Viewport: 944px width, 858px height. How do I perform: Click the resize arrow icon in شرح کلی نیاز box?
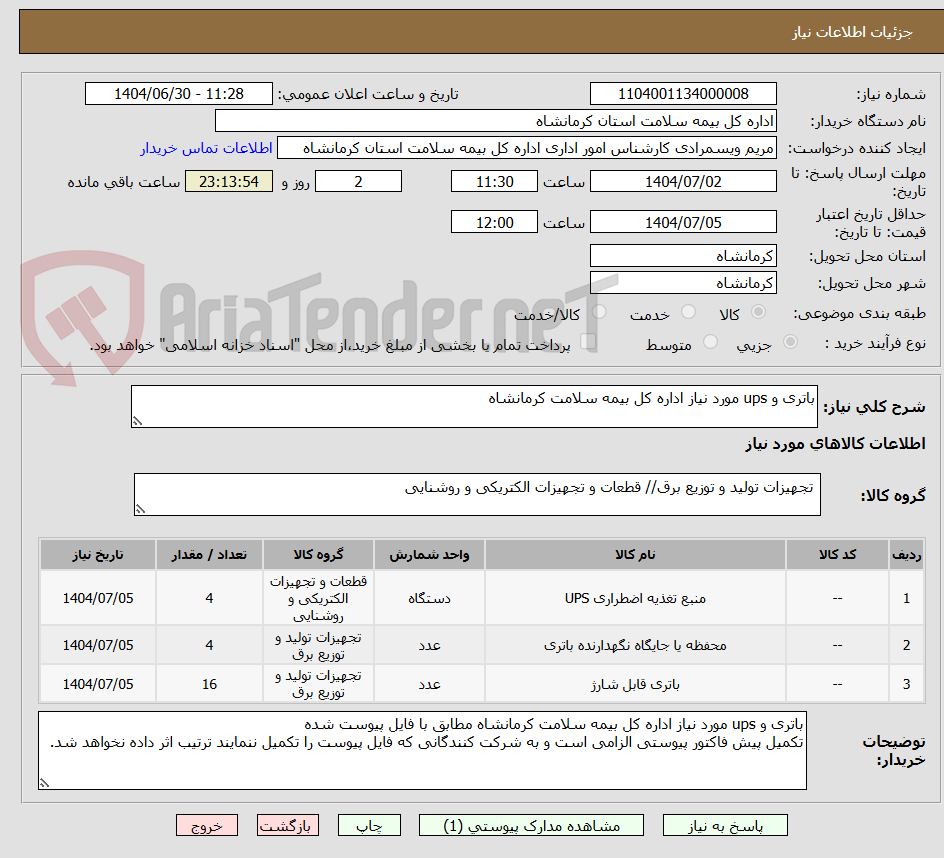click(x=138, y=418)
